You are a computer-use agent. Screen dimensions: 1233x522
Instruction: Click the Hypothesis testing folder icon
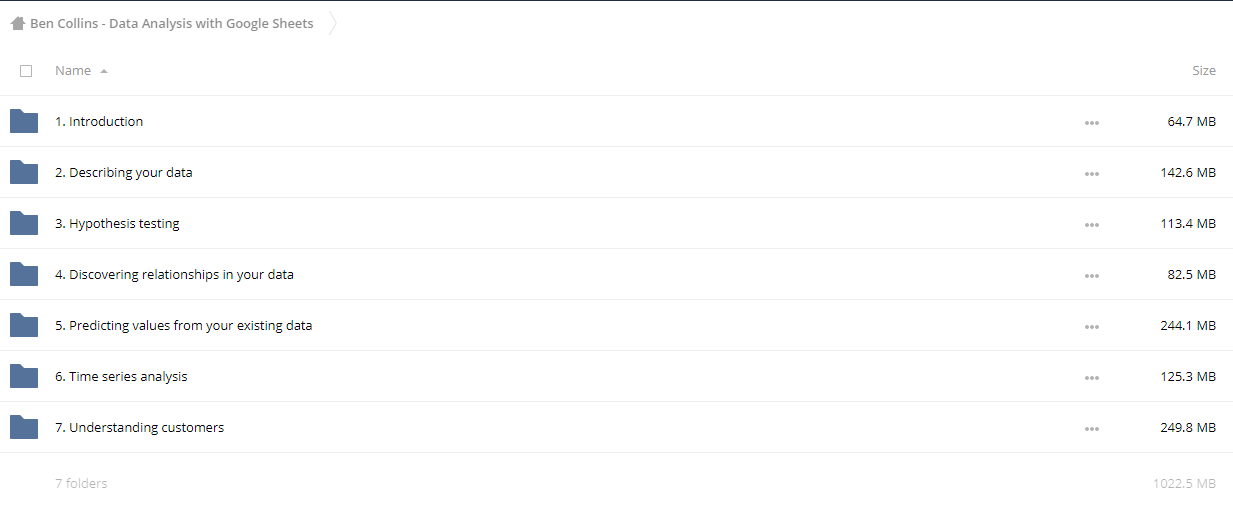pos(24,223)
